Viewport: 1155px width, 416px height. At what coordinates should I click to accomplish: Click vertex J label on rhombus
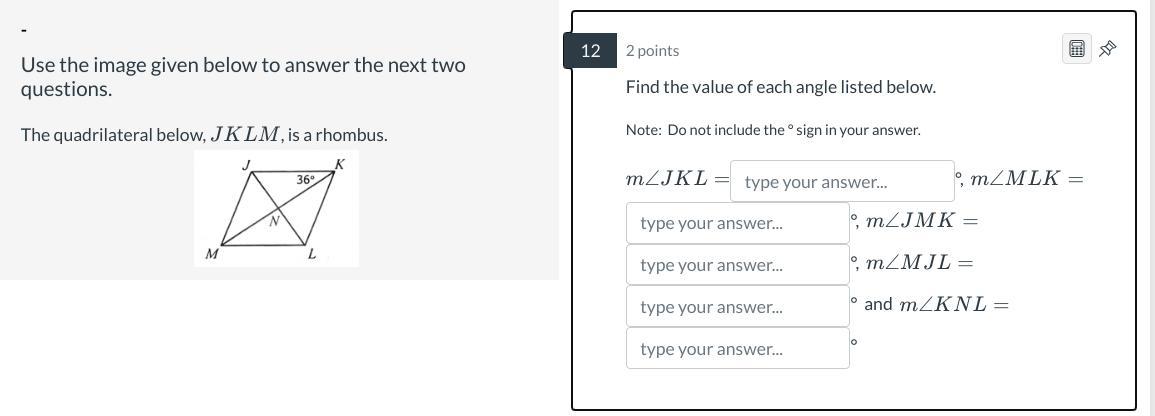[x=247, y=163]
